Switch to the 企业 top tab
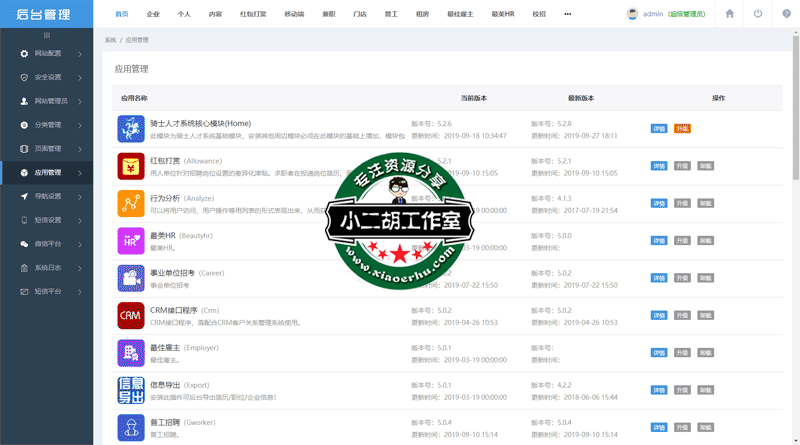 pos(153,15)
